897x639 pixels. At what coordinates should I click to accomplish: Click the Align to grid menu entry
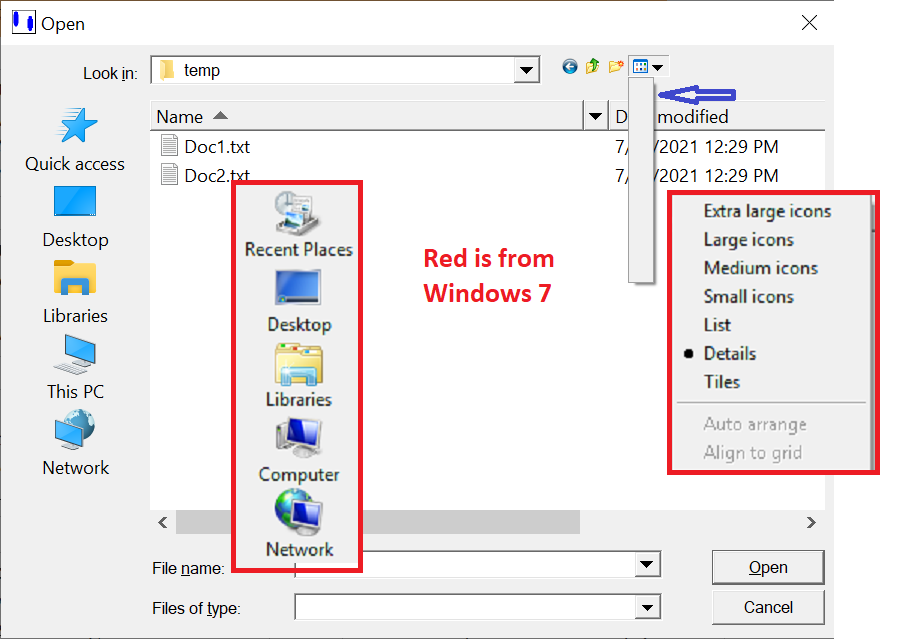pyautogui.click(x=752, y=453)
